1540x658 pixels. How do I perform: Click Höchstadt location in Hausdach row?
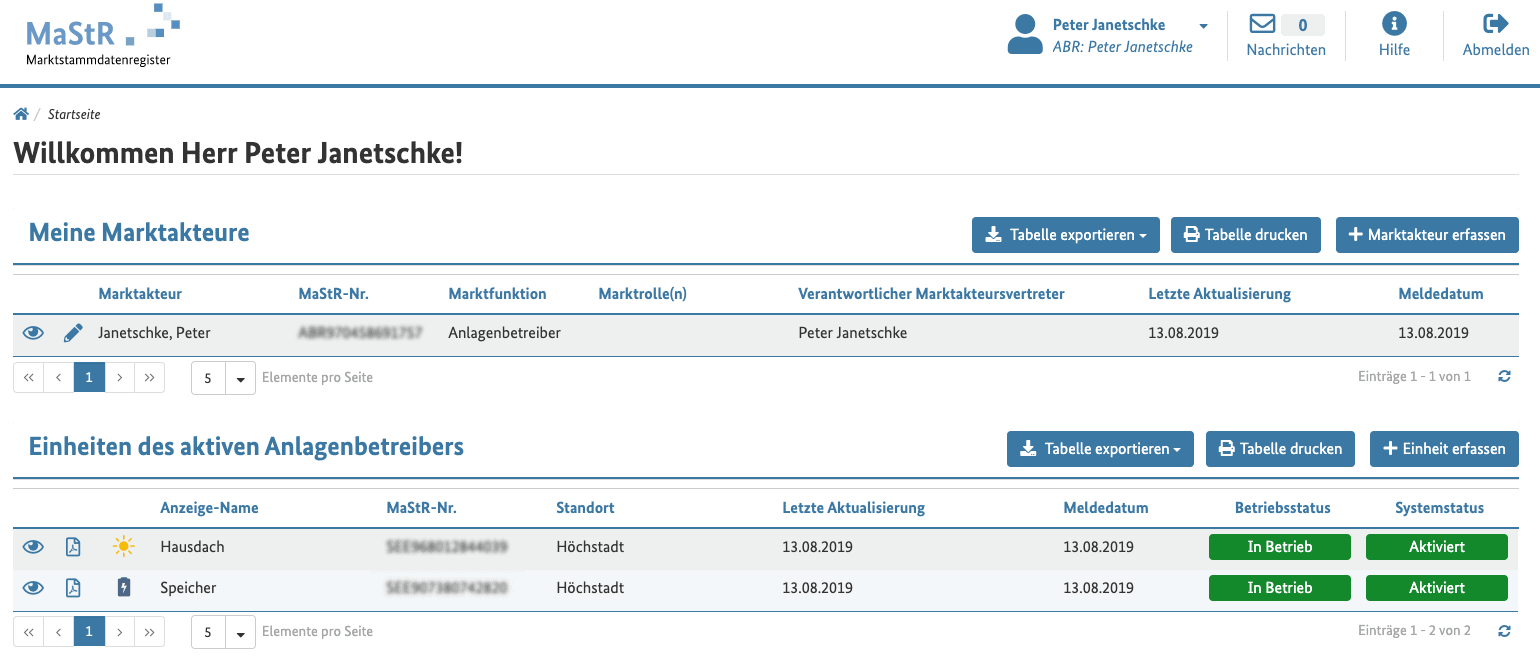tap(590, 547)
